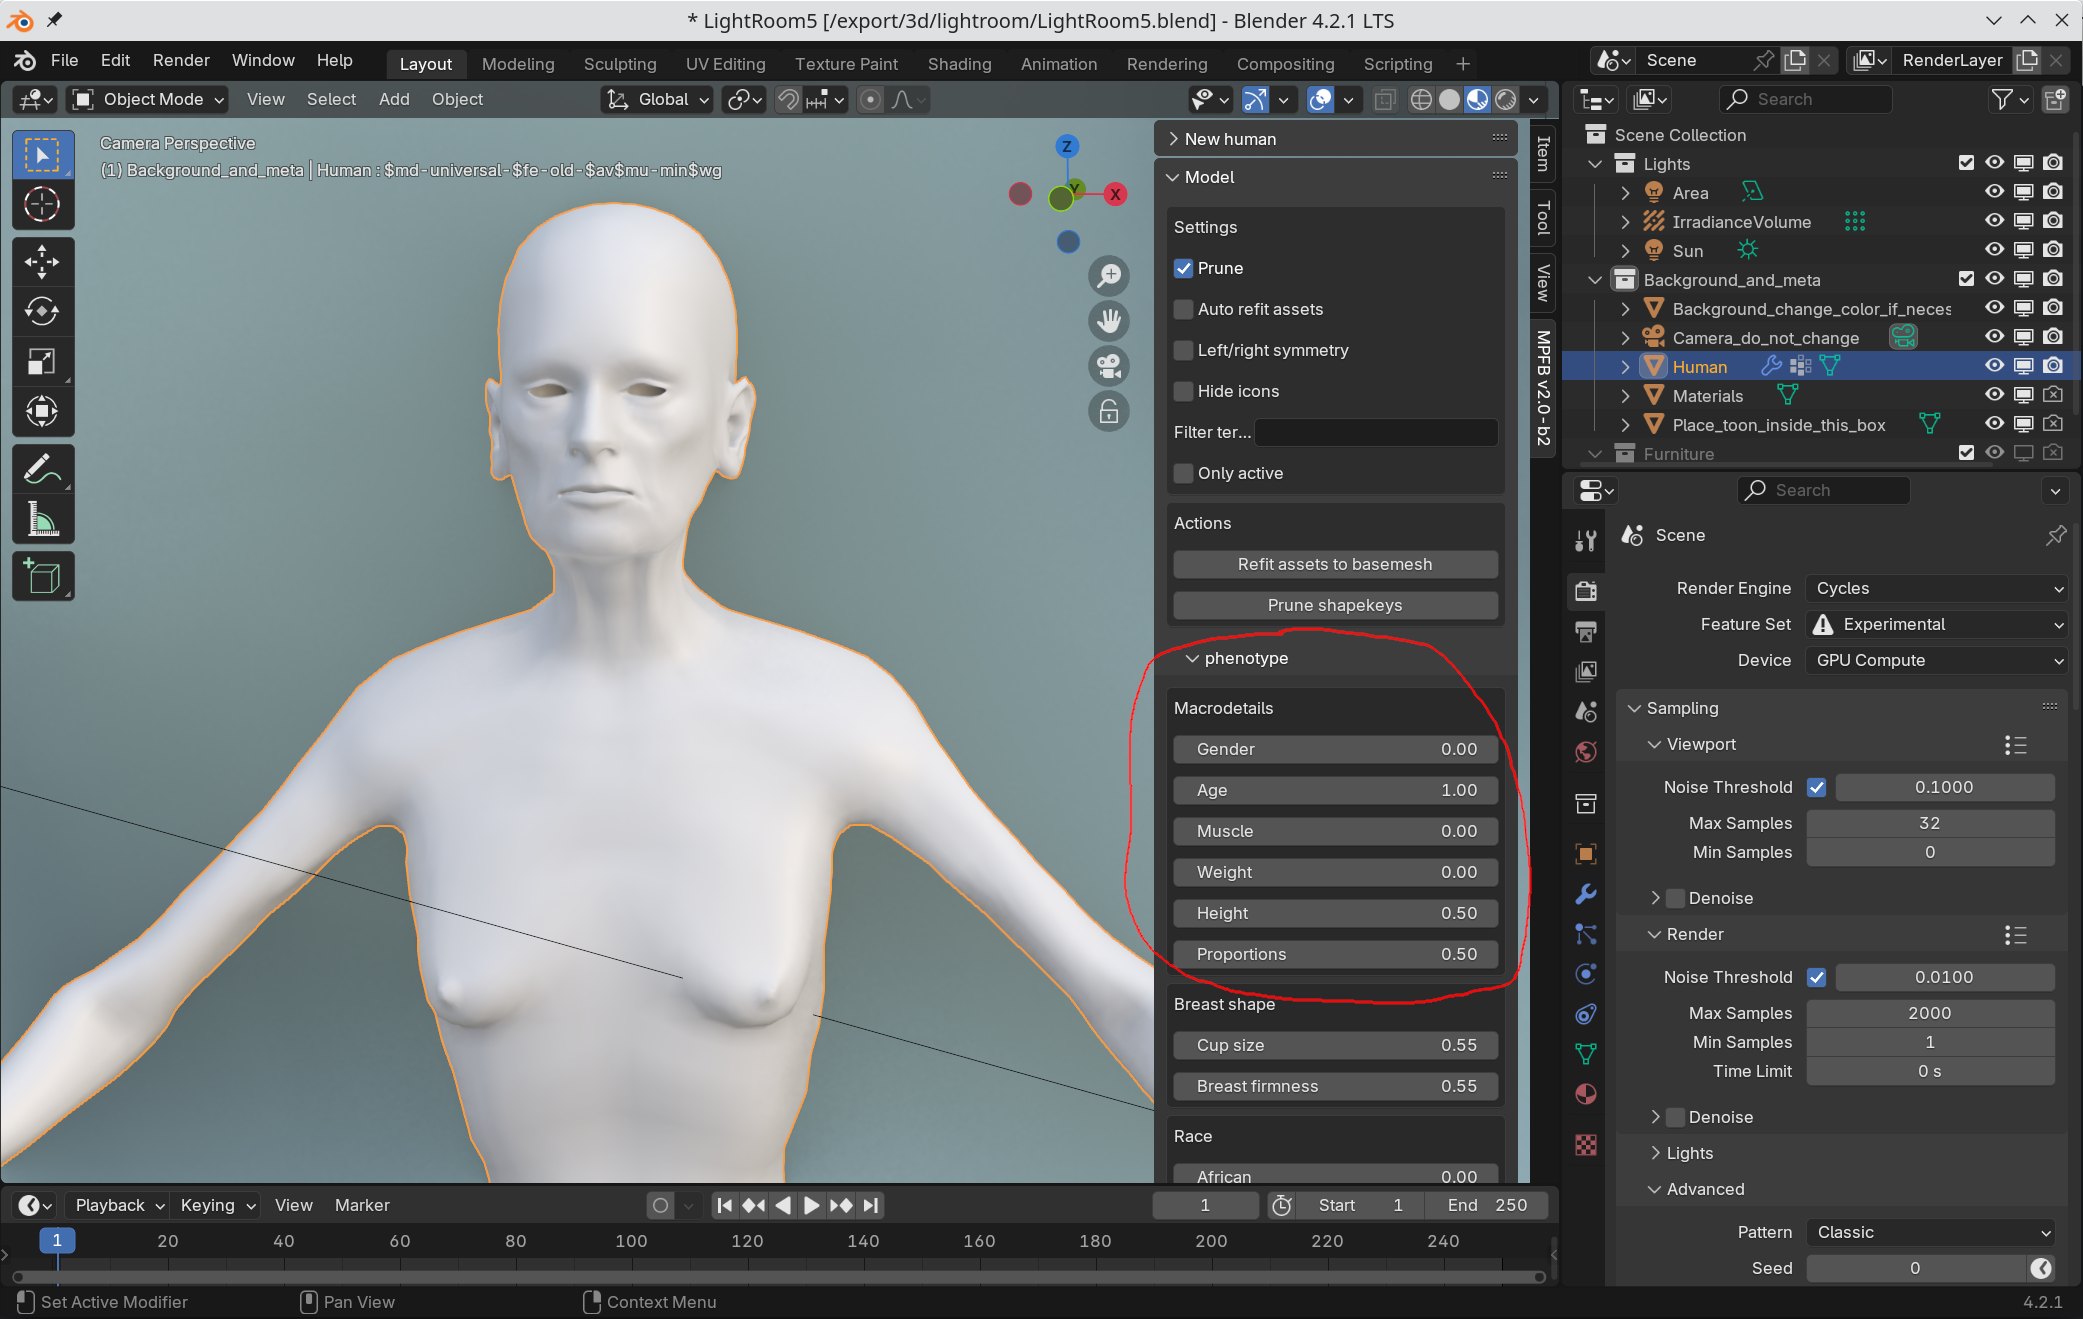Open the Render menu
Image resolution: width=2083 pixels, height=1319 pixels.
tap(181, 60)
